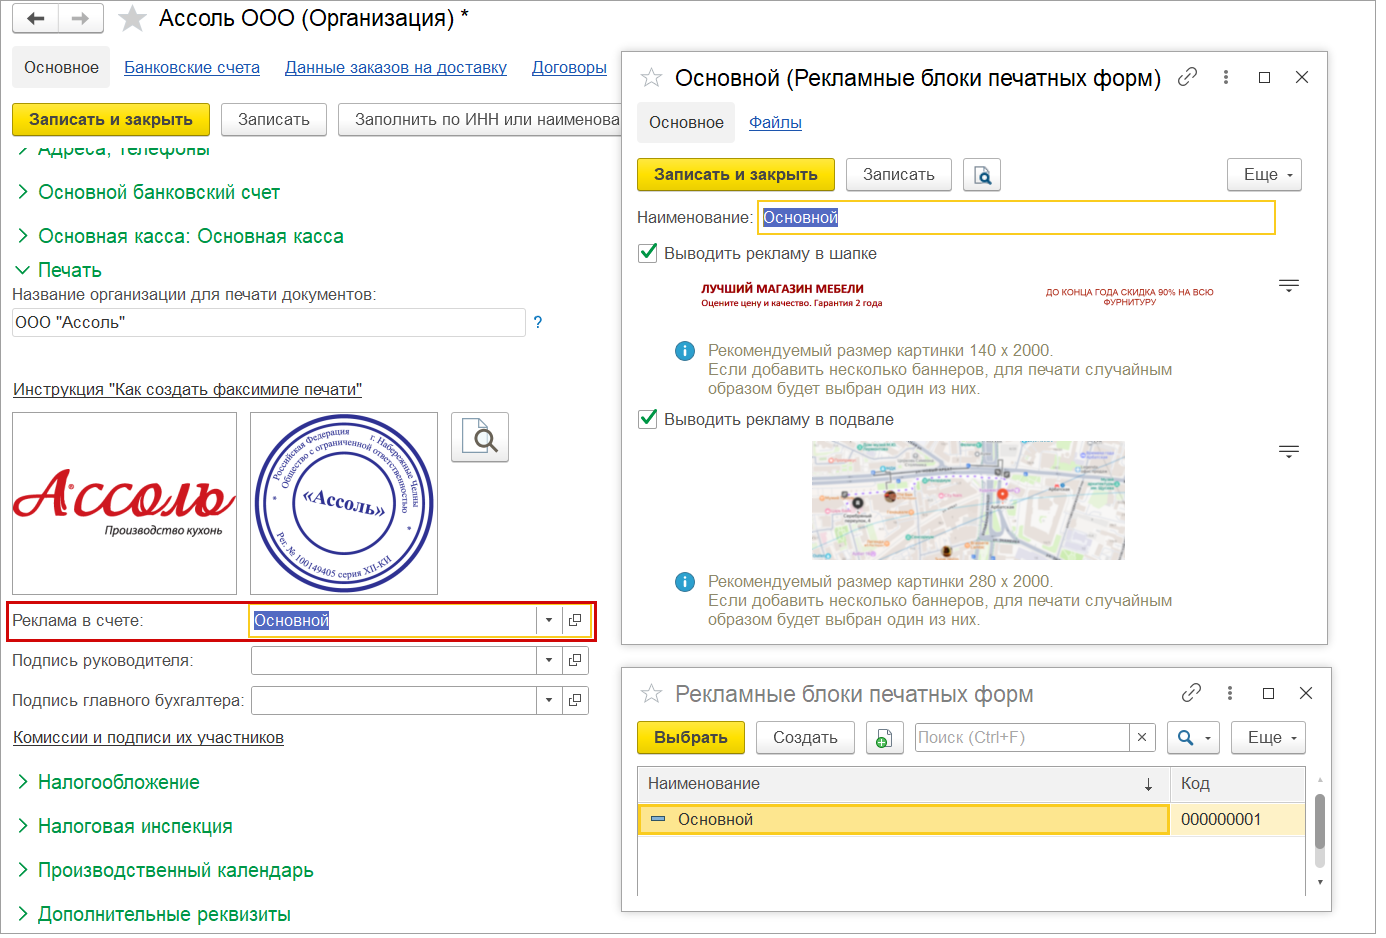Expand the Налогообложение section
Image resolution: width=1386 pixels, height=938 pixels.
pos(118,782)
